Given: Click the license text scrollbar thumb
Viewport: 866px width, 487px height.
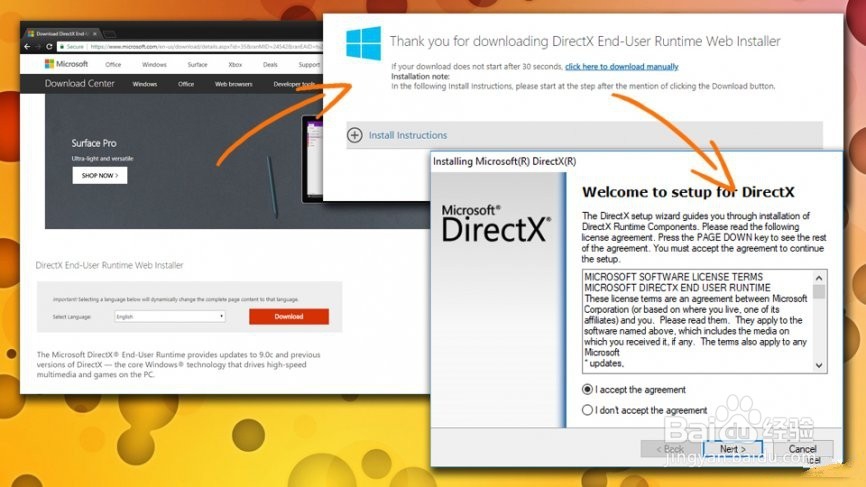Looking at the screenshot, I should tap(819, 292).
